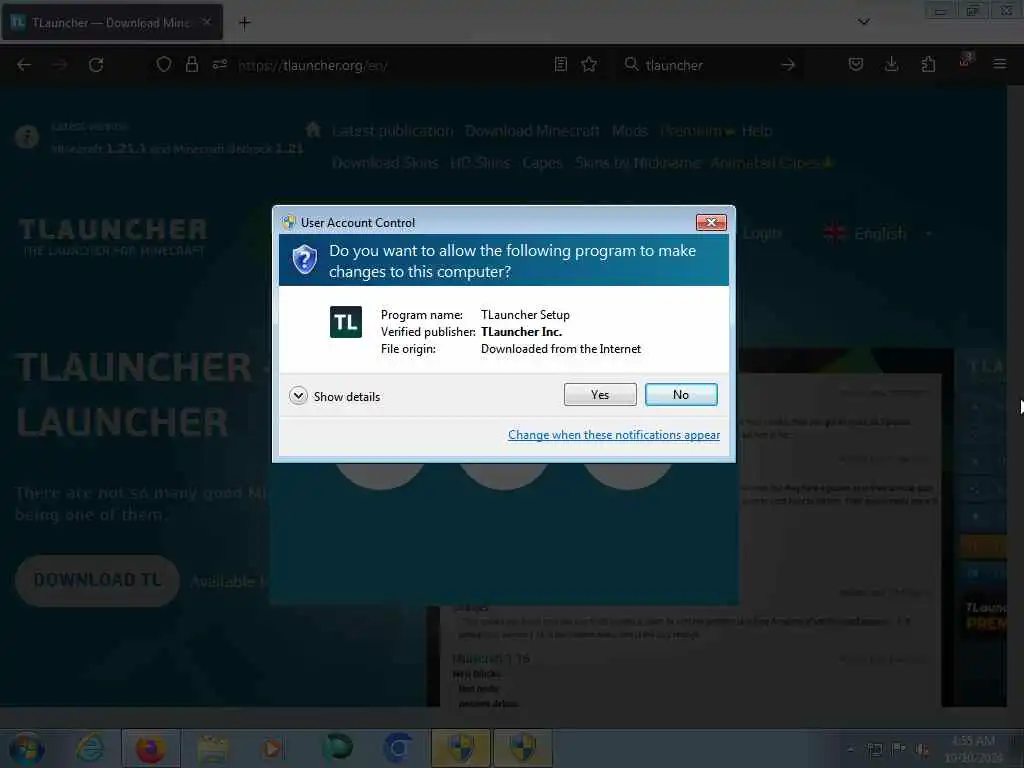This screenshot has width=1024, height=768.
Task: Click the tracking protection shield icon
Action: [x=163, y=65]
